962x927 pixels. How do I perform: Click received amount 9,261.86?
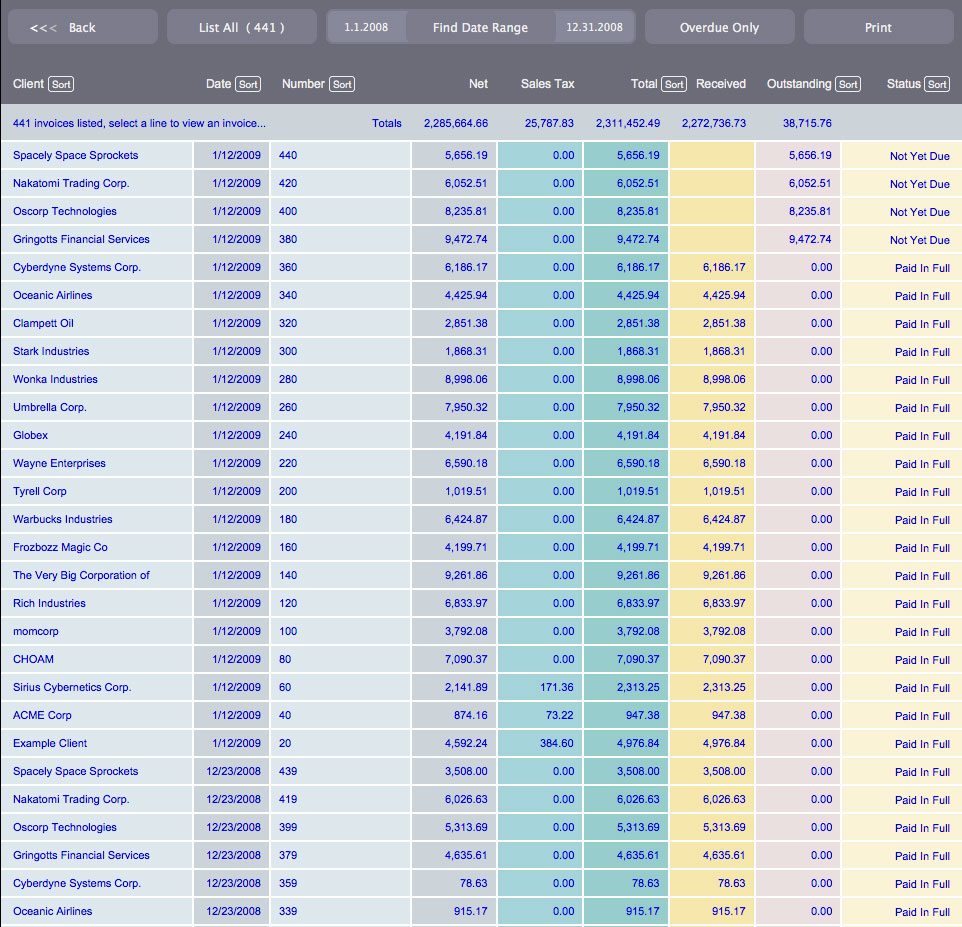coord(724,575)
